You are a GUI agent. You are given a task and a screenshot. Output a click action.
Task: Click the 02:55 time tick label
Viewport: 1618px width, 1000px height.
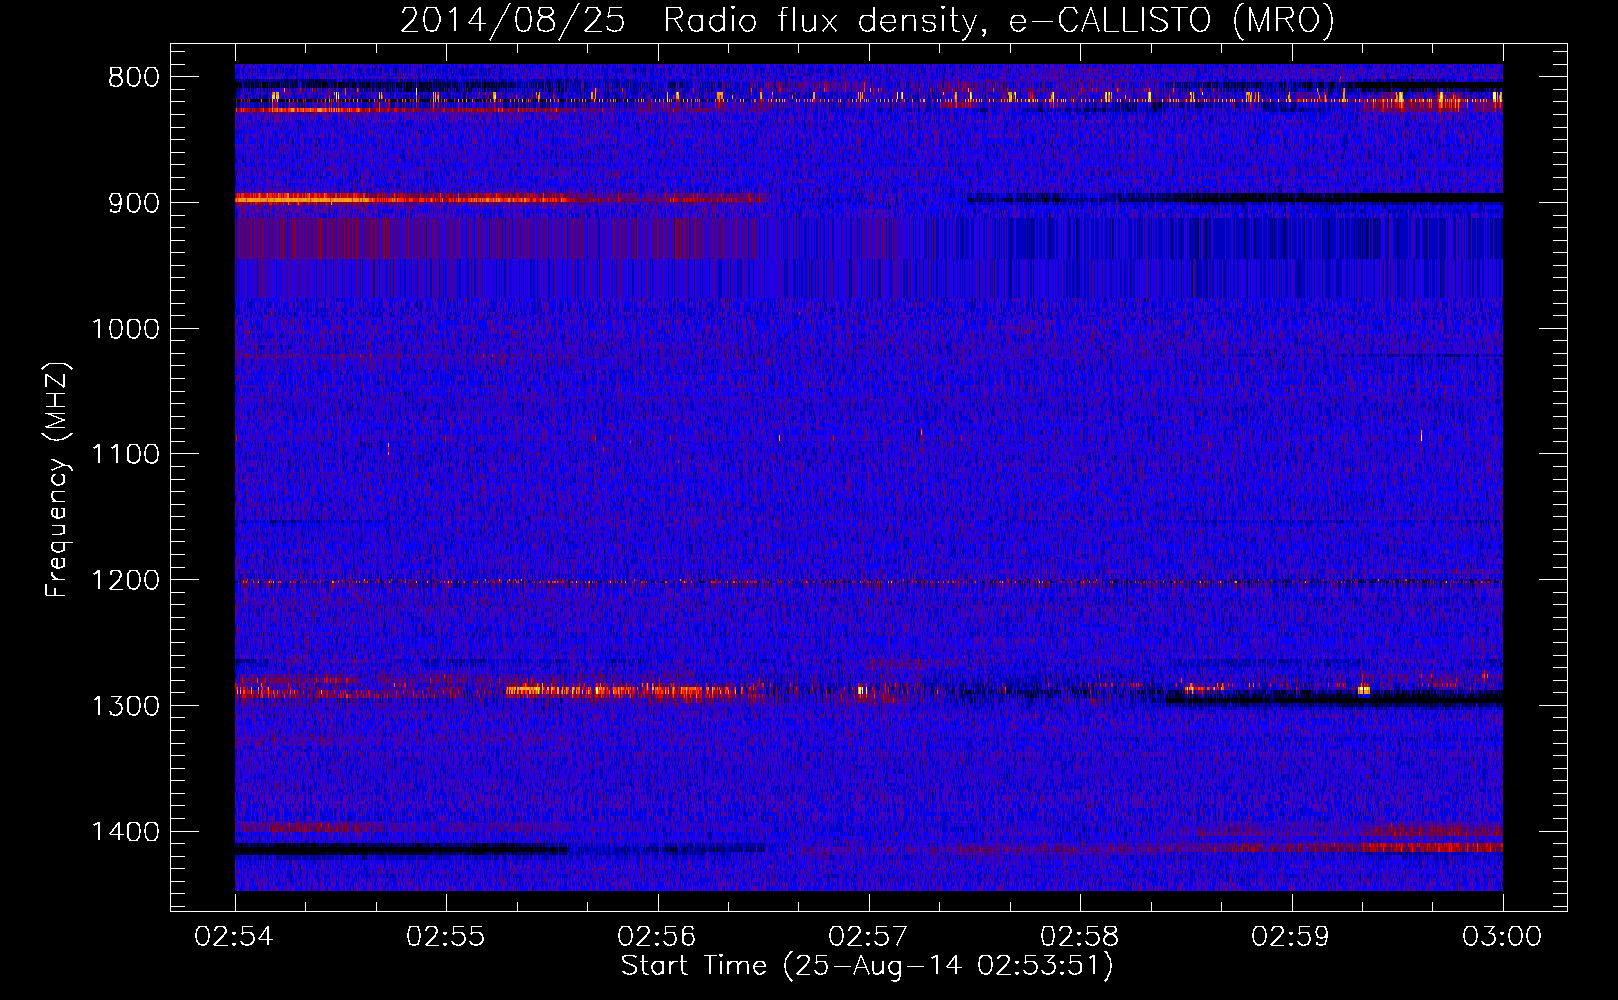[446, 937]
